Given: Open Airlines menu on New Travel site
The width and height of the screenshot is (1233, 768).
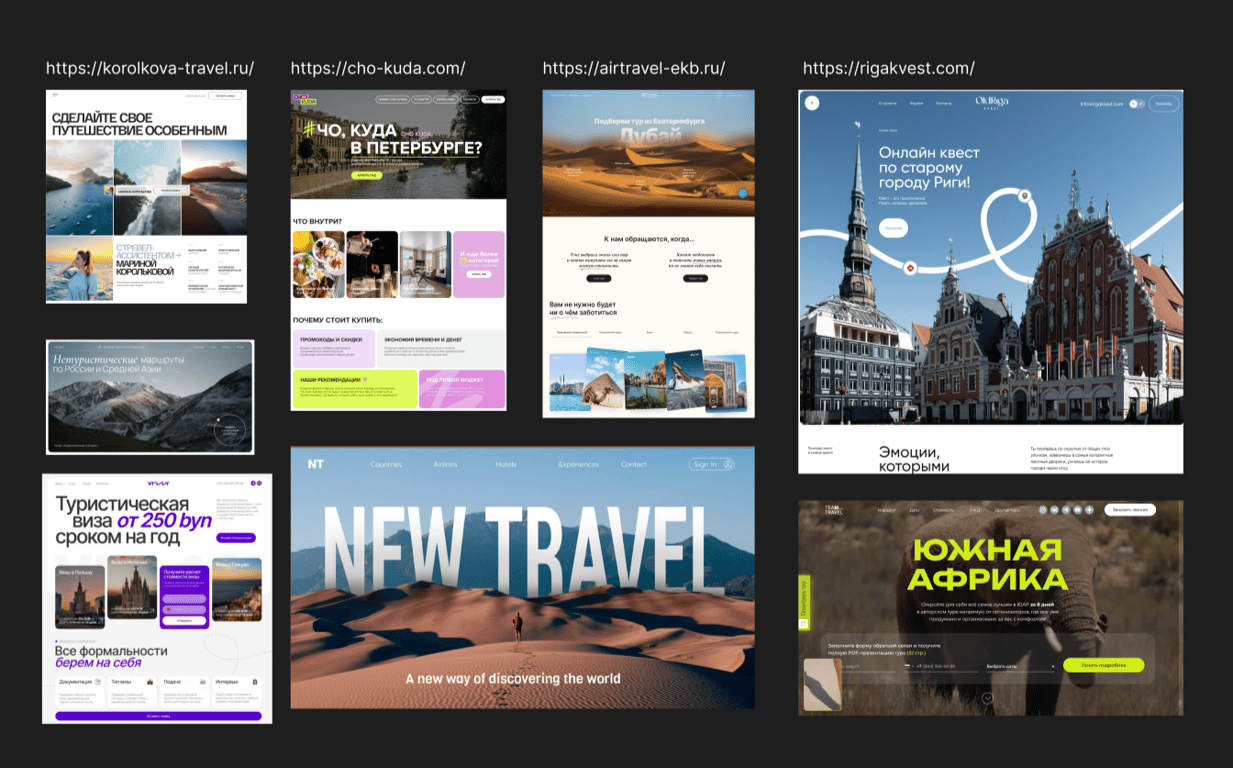Looking at the screenshot, I should [445, 464].
